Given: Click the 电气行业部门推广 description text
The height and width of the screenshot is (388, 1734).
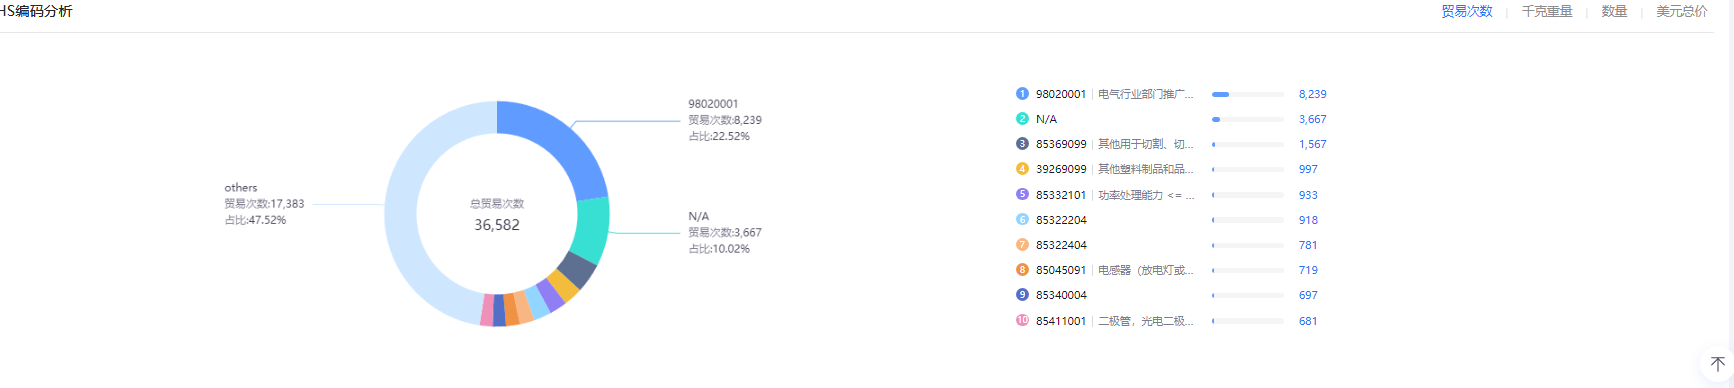Looking at the screenshot, I should [1146, 94].
